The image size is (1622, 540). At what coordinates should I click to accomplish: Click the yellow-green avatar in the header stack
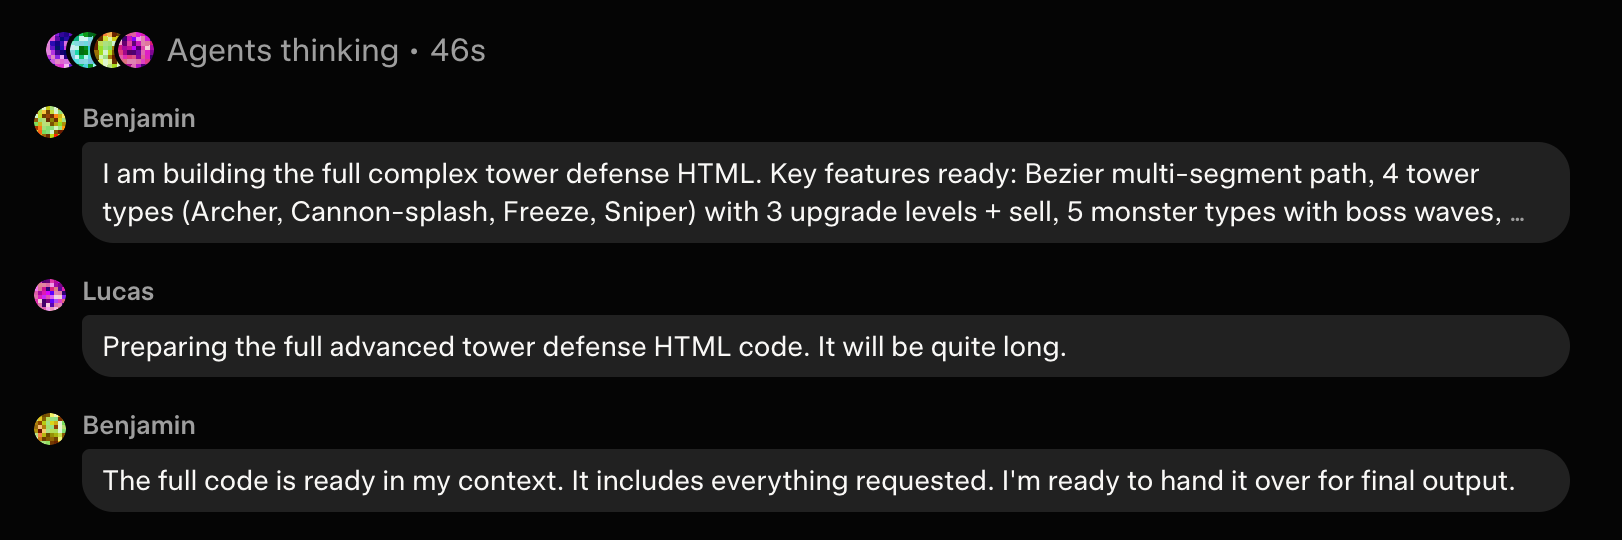pos(107,50)
